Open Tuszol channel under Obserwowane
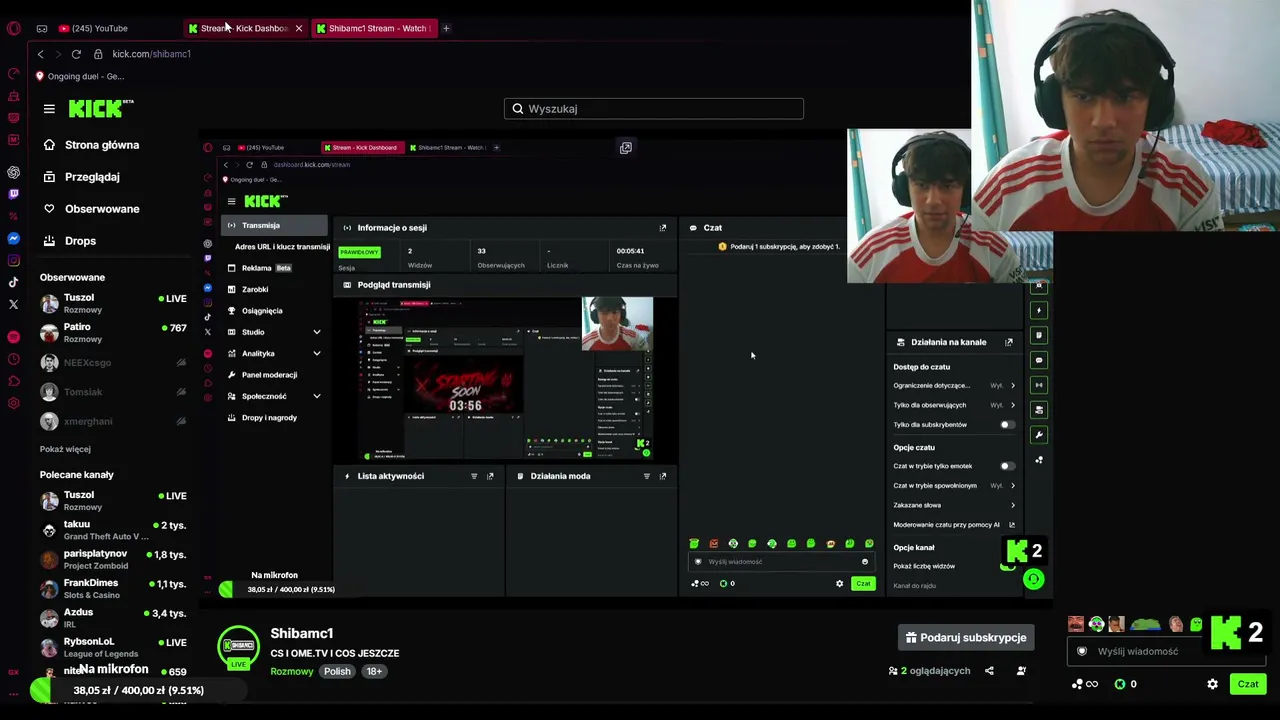The width and height of the screenshot is (1280, 720). [x=113, y=303]
